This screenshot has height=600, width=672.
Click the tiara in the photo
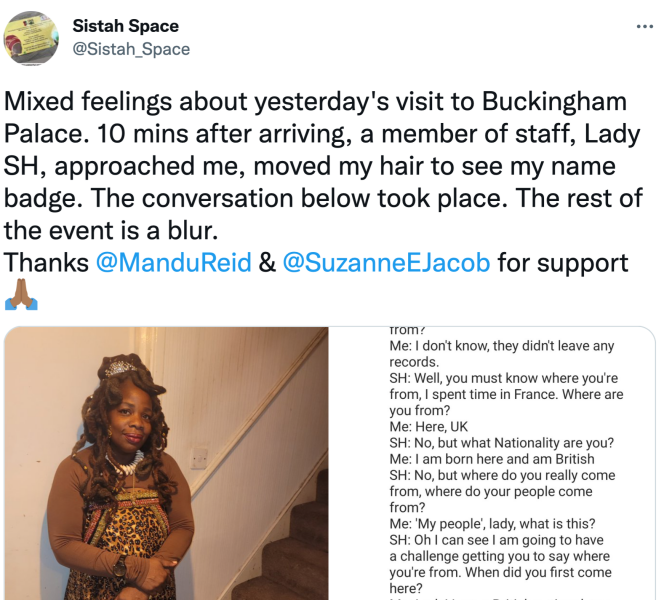[x=121, y=368]
